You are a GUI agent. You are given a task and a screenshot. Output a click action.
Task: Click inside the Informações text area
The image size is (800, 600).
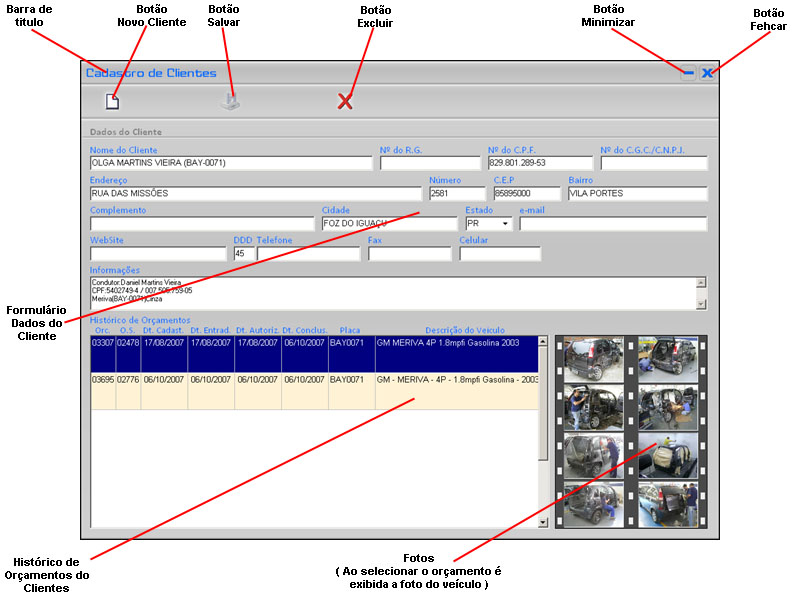pyautogui.click(x=393, y=293)
